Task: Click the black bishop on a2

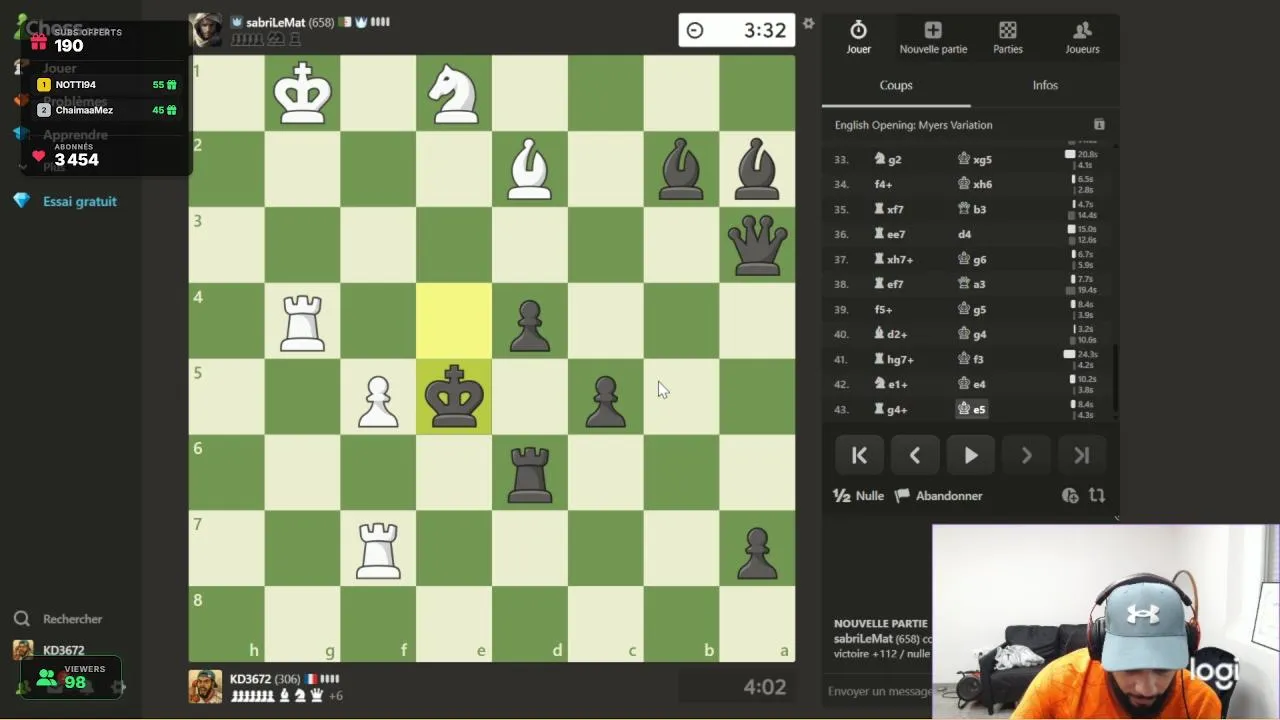Action: [x=757, y=169]
